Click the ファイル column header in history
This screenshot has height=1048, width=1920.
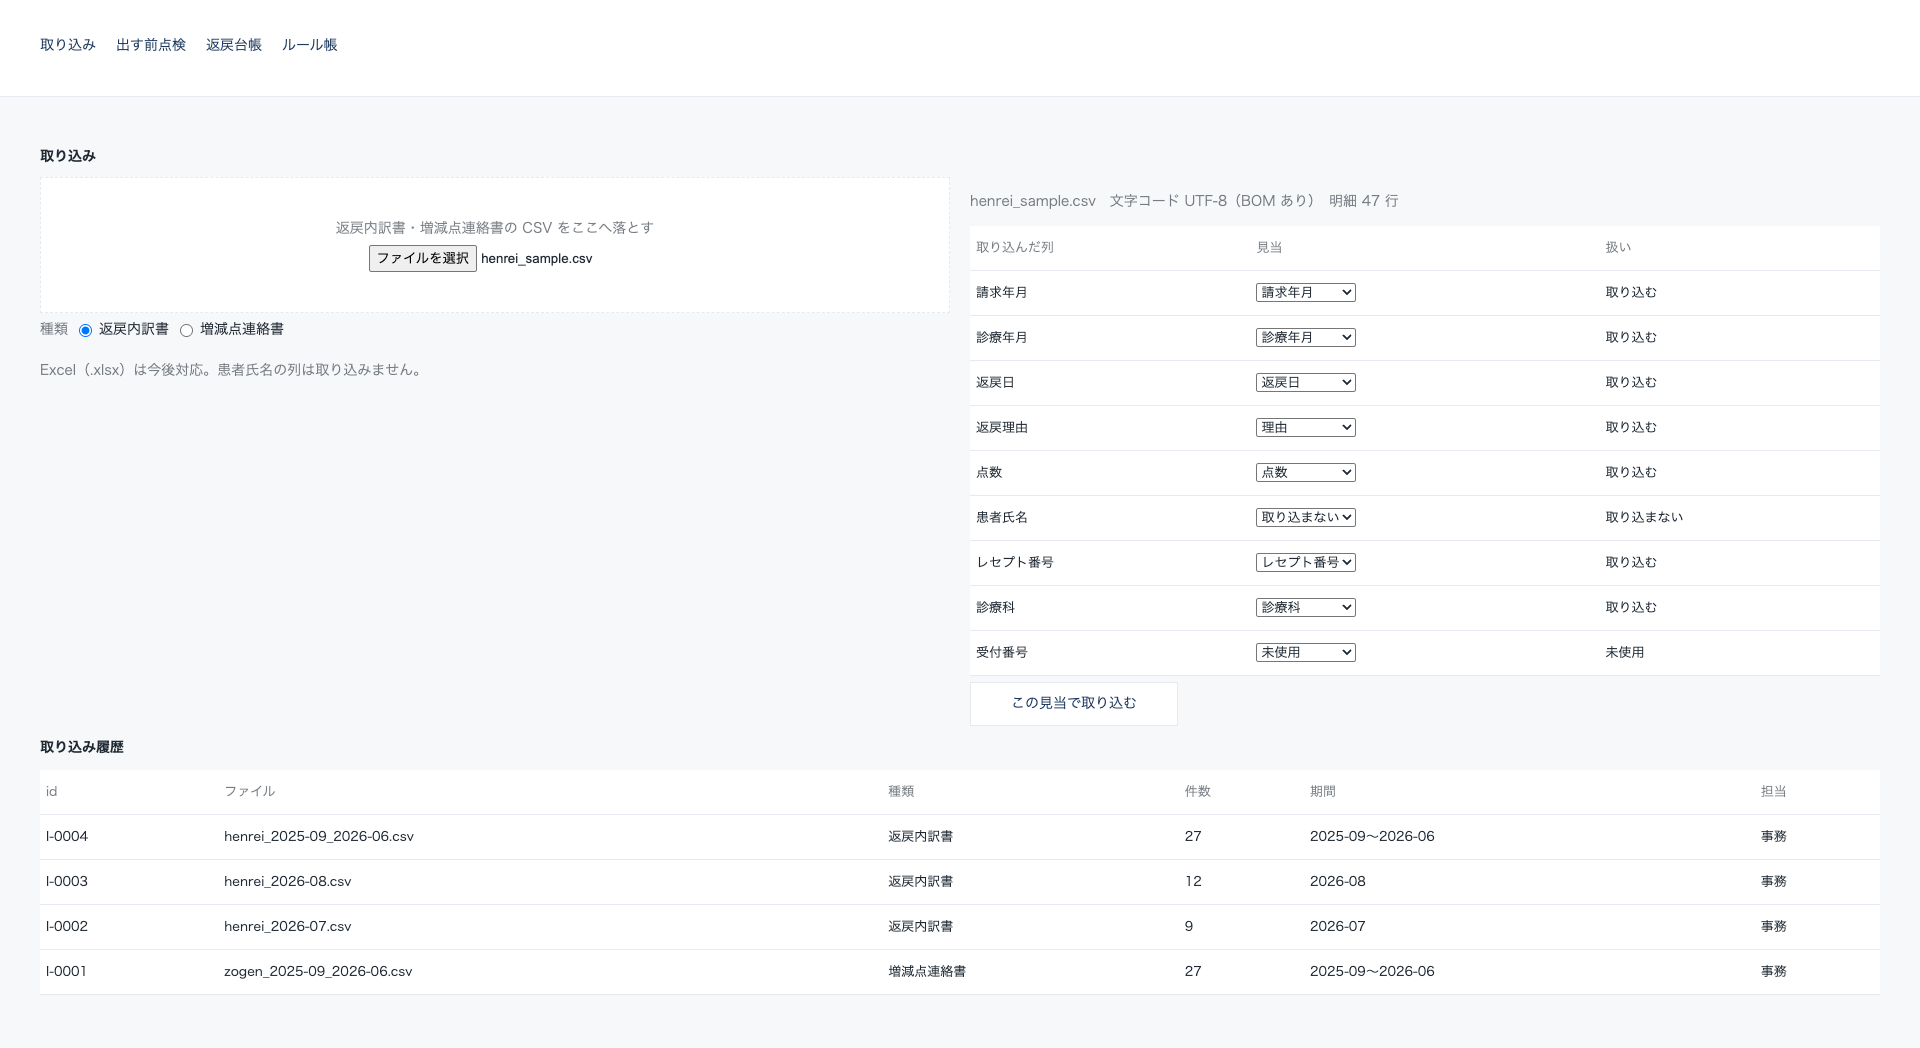tap(249, 792)
